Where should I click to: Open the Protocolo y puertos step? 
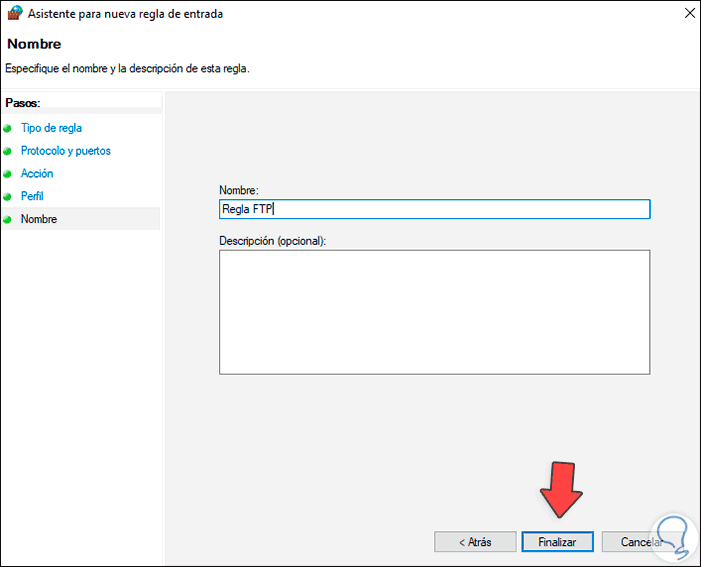point(66,151)
